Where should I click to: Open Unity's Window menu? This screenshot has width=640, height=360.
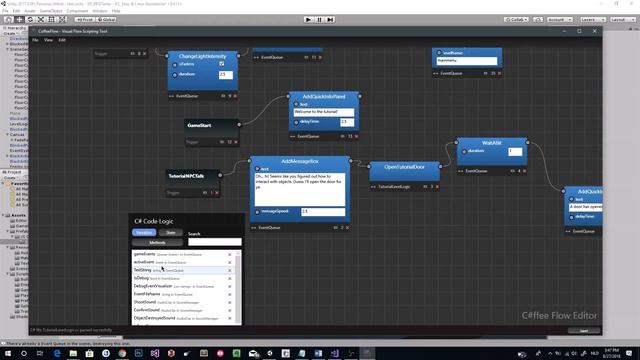click(100, 11)
